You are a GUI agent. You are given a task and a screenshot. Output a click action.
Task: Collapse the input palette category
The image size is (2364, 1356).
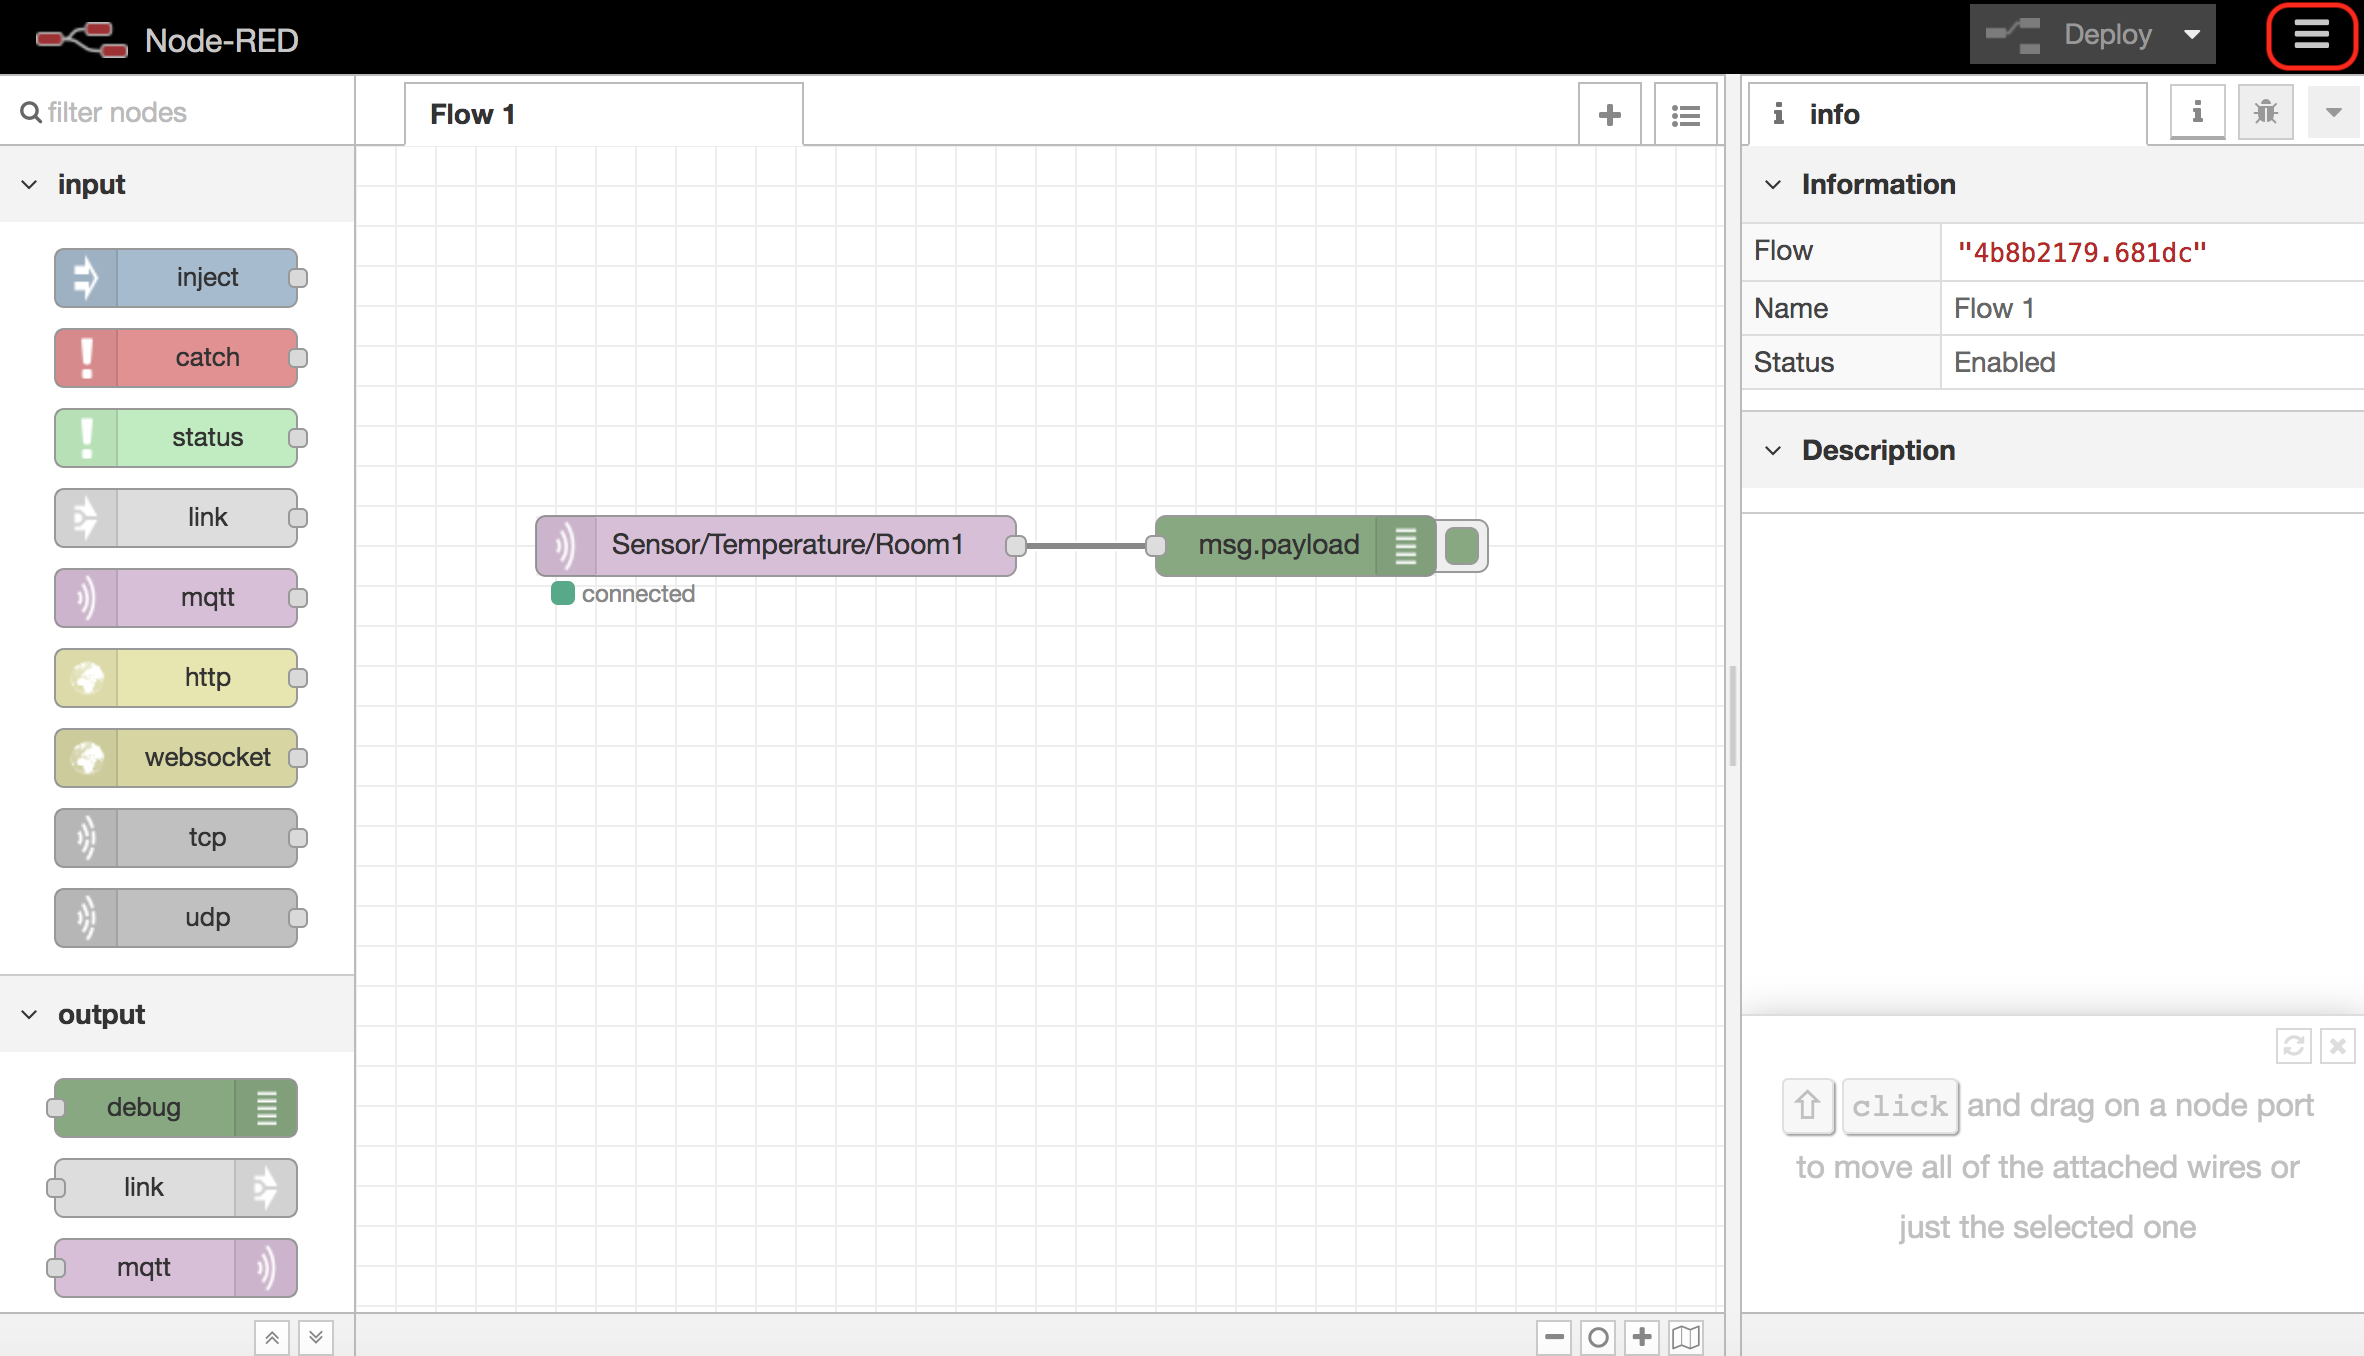point(177,184)
